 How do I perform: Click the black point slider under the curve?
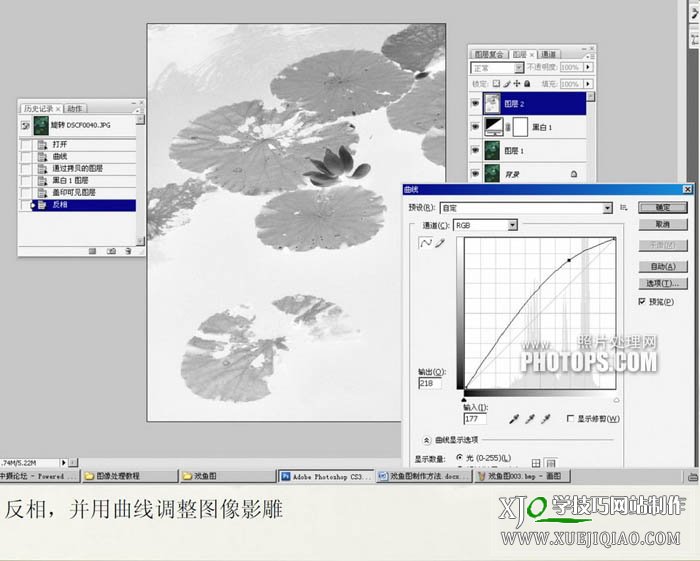(464, 400)
